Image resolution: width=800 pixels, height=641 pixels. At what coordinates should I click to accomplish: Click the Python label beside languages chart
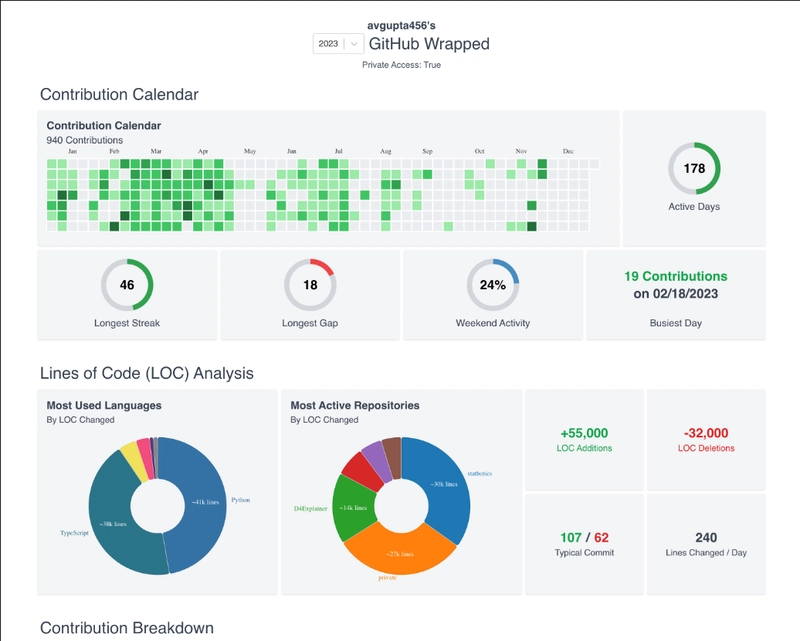[240, 500]
